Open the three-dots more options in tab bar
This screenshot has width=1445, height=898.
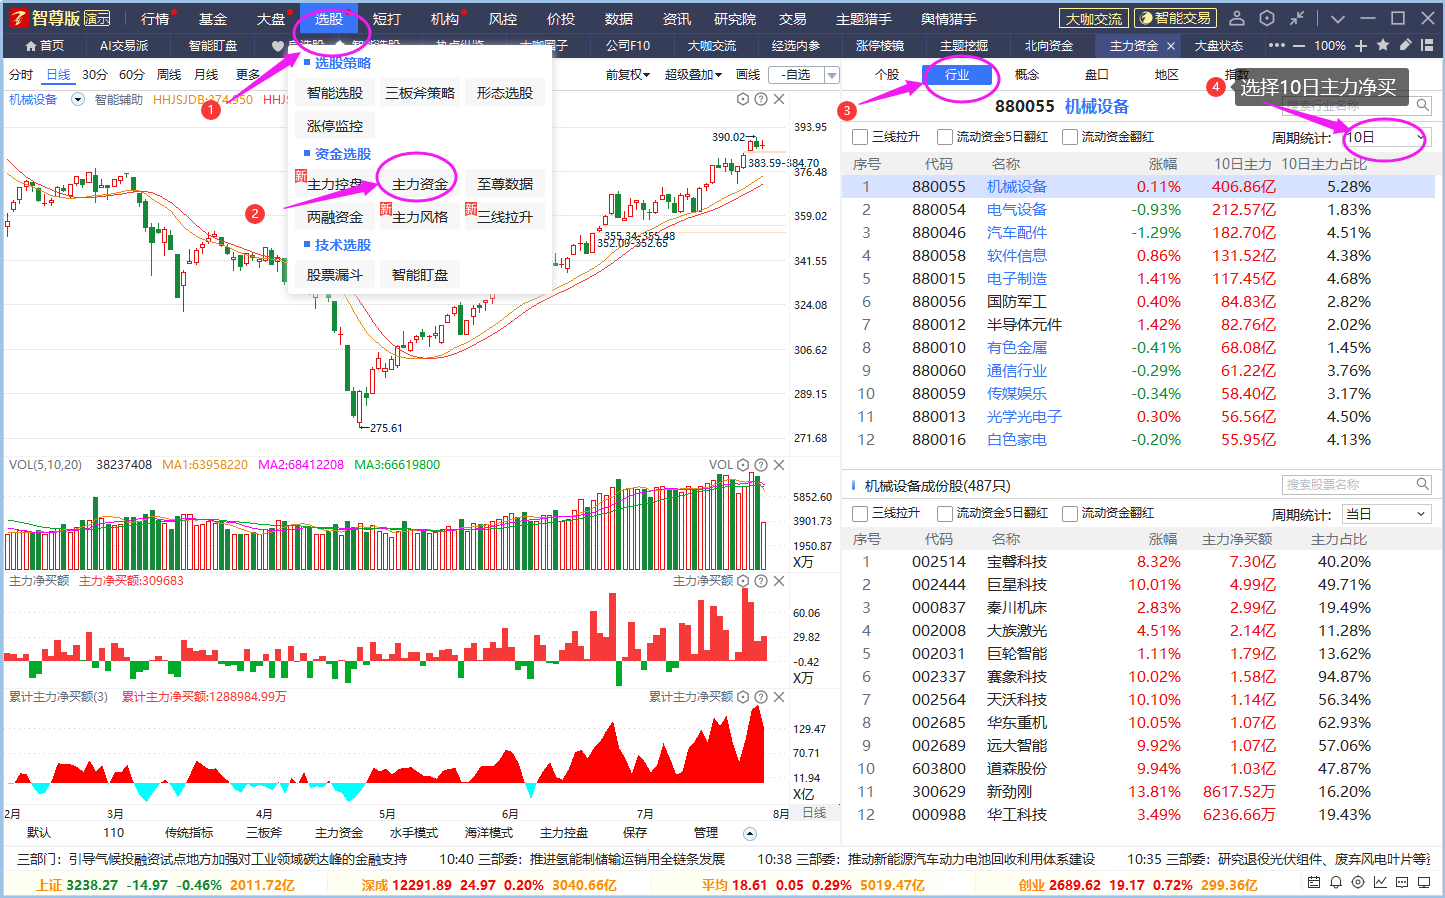[1276, 45]
